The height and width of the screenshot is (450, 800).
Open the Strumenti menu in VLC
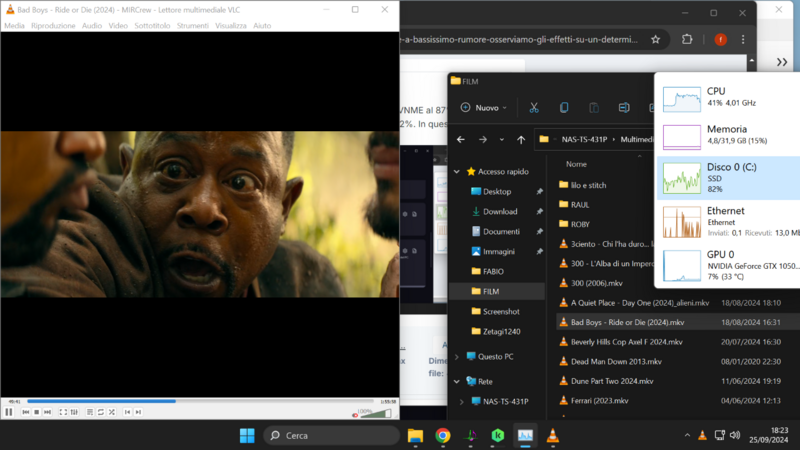192,26
